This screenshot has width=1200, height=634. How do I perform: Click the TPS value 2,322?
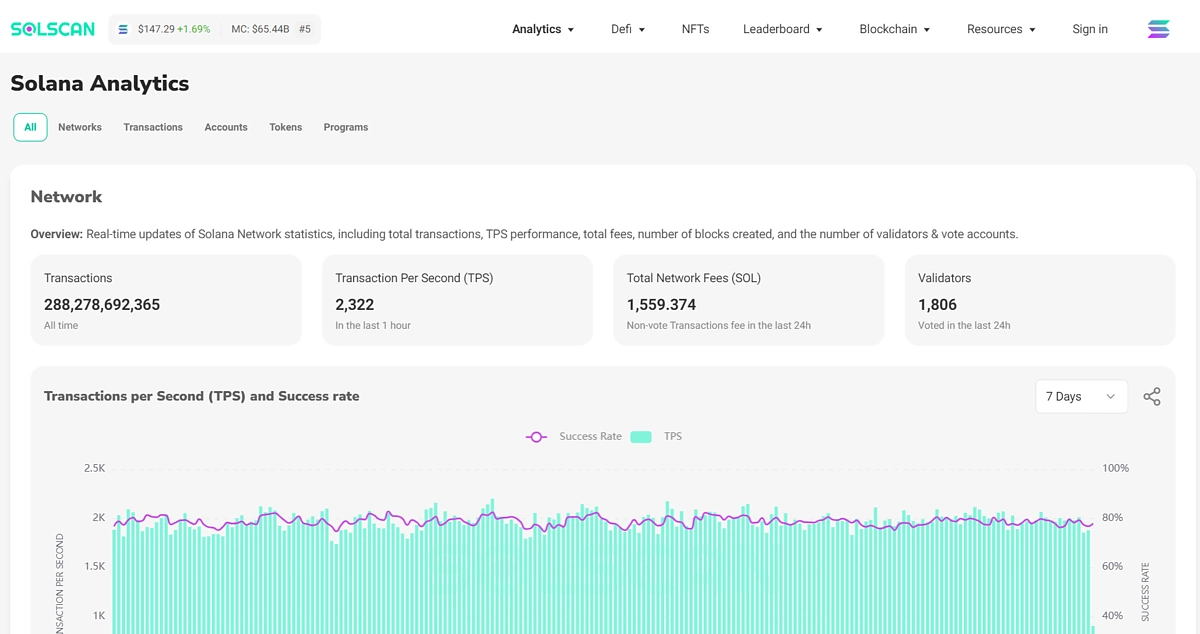click(x=355, y=305)
